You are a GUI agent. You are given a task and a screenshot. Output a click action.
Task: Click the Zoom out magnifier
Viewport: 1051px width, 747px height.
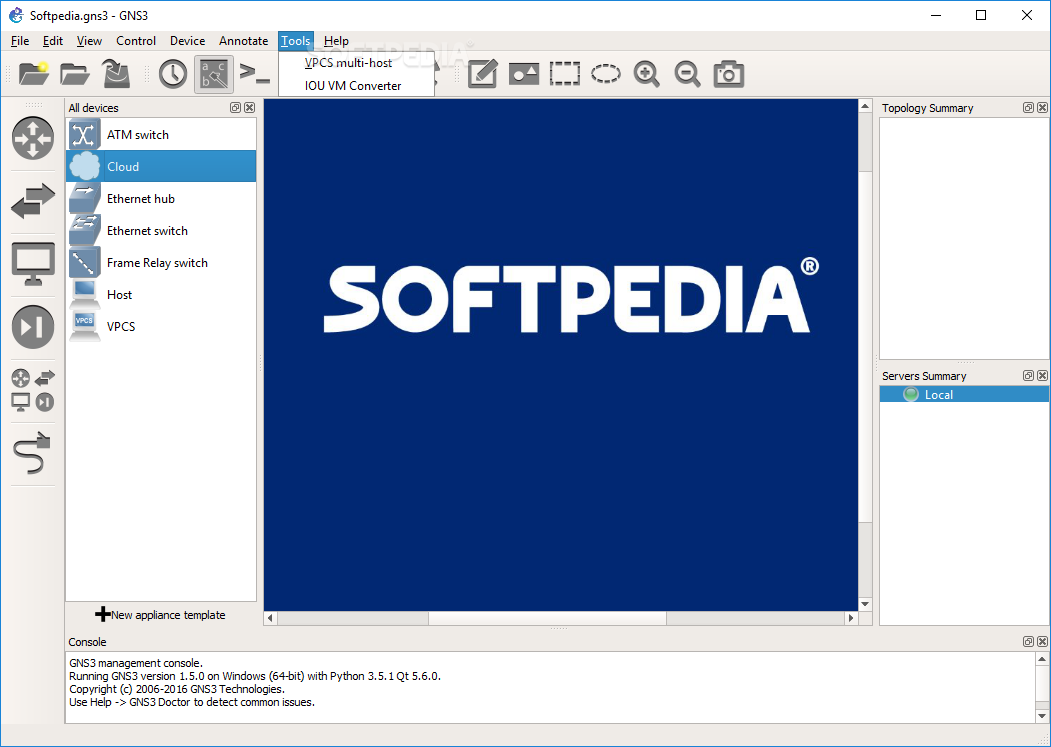pos(688,73)
